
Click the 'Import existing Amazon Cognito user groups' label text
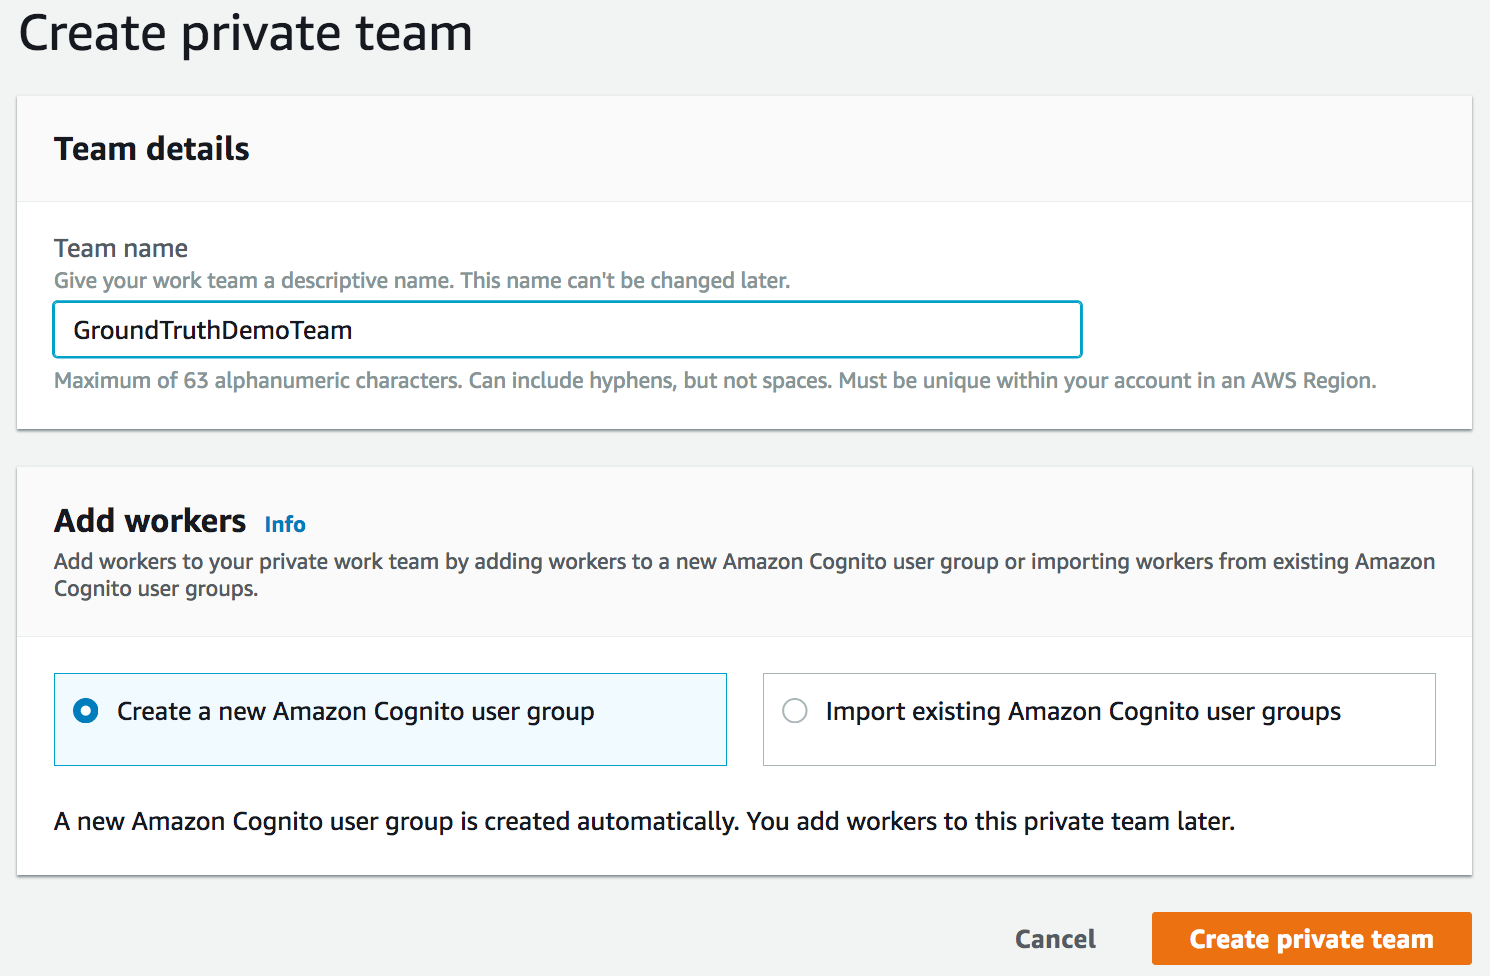(x=1083, y=711)
